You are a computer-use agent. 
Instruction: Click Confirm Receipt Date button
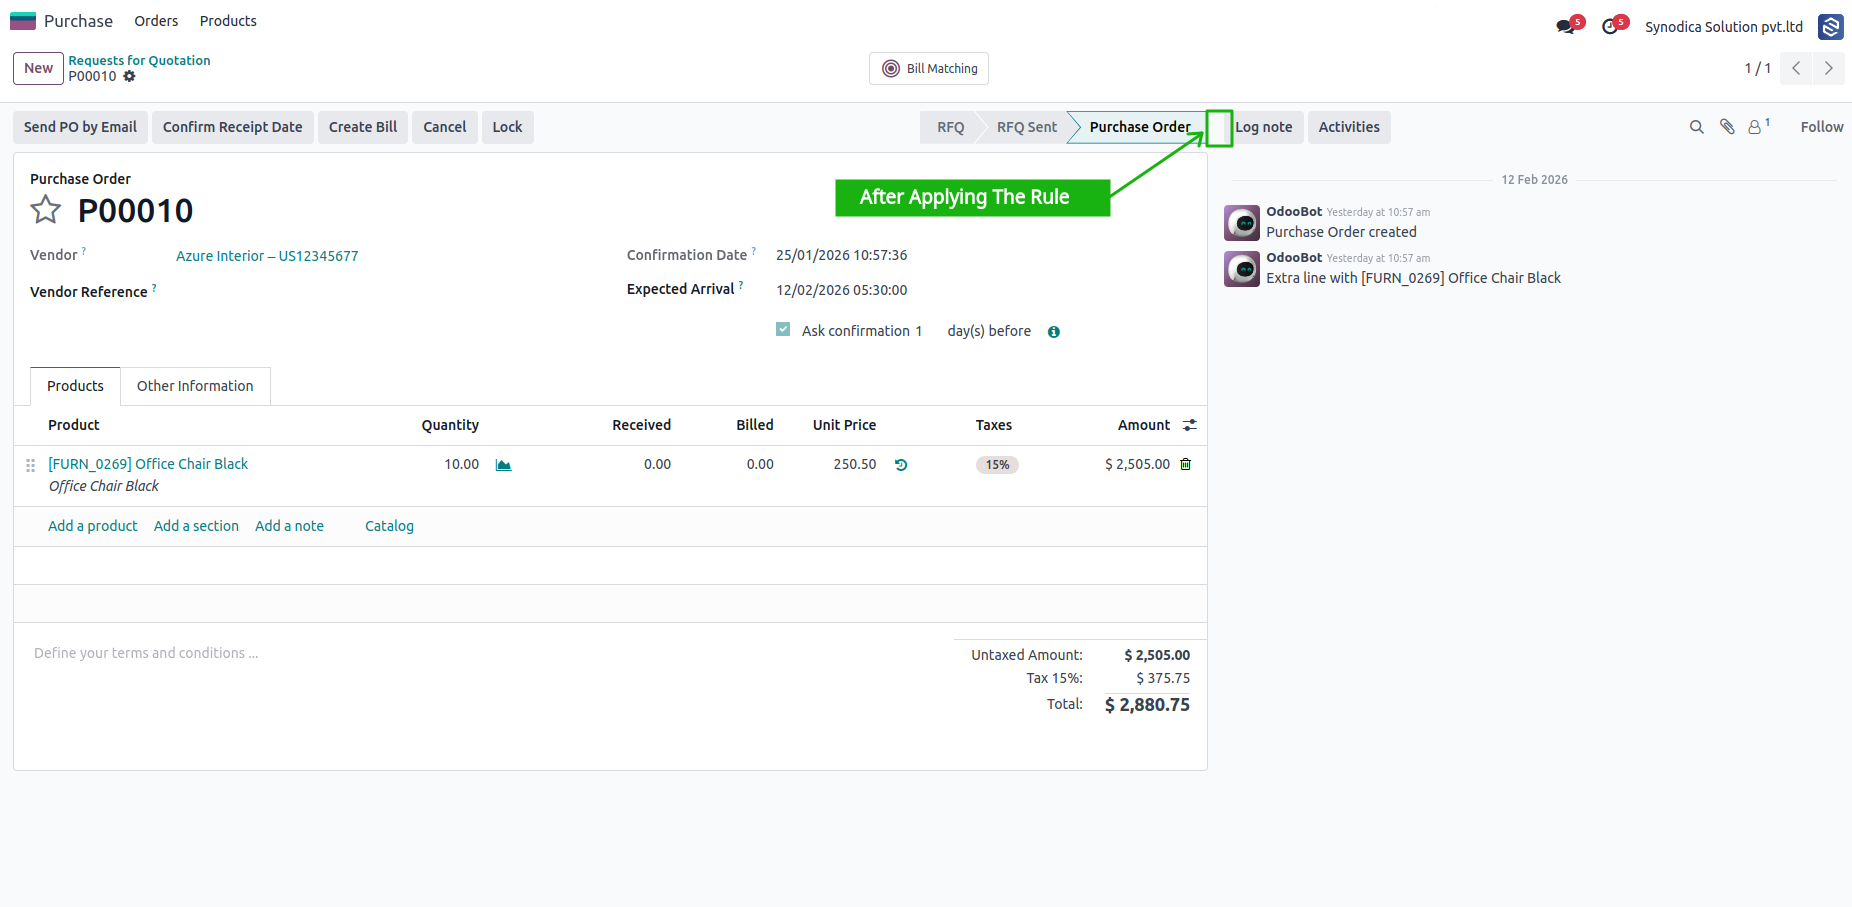232,127
